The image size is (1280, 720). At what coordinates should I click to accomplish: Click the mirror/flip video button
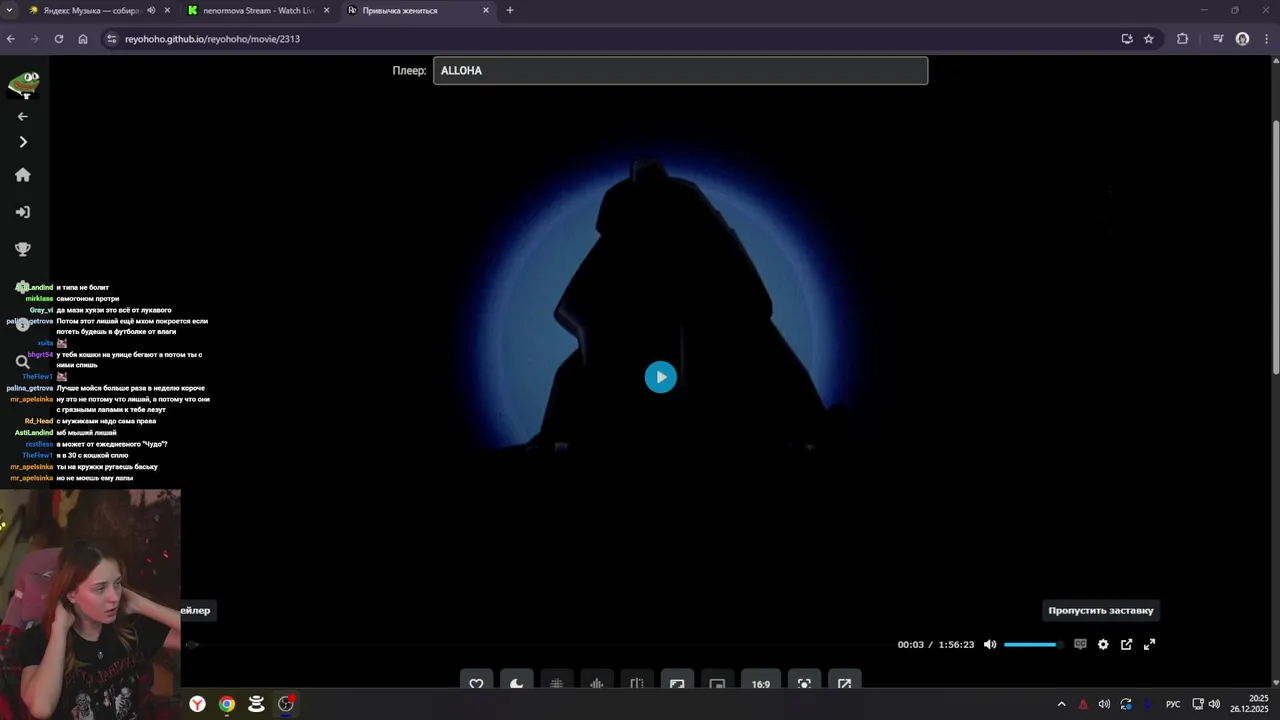click(636, 682)
